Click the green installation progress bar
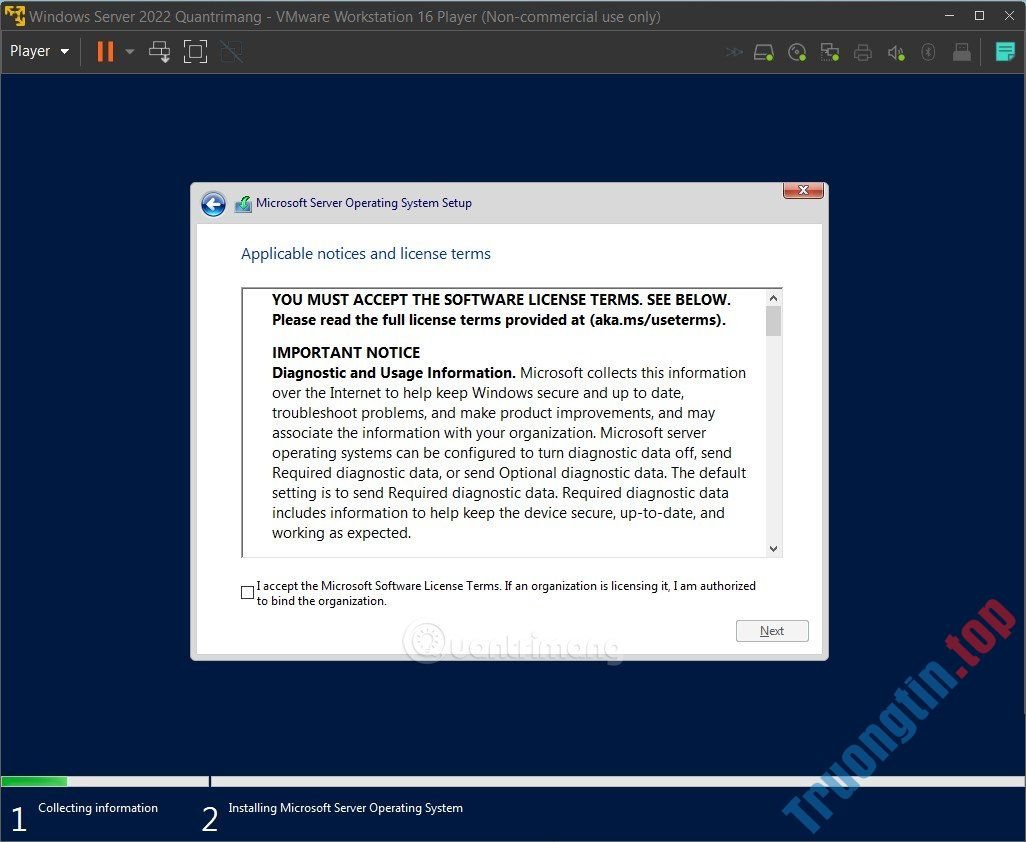Image resolution: width=1026 pixels, height=842 pixels. pos(34,781)
